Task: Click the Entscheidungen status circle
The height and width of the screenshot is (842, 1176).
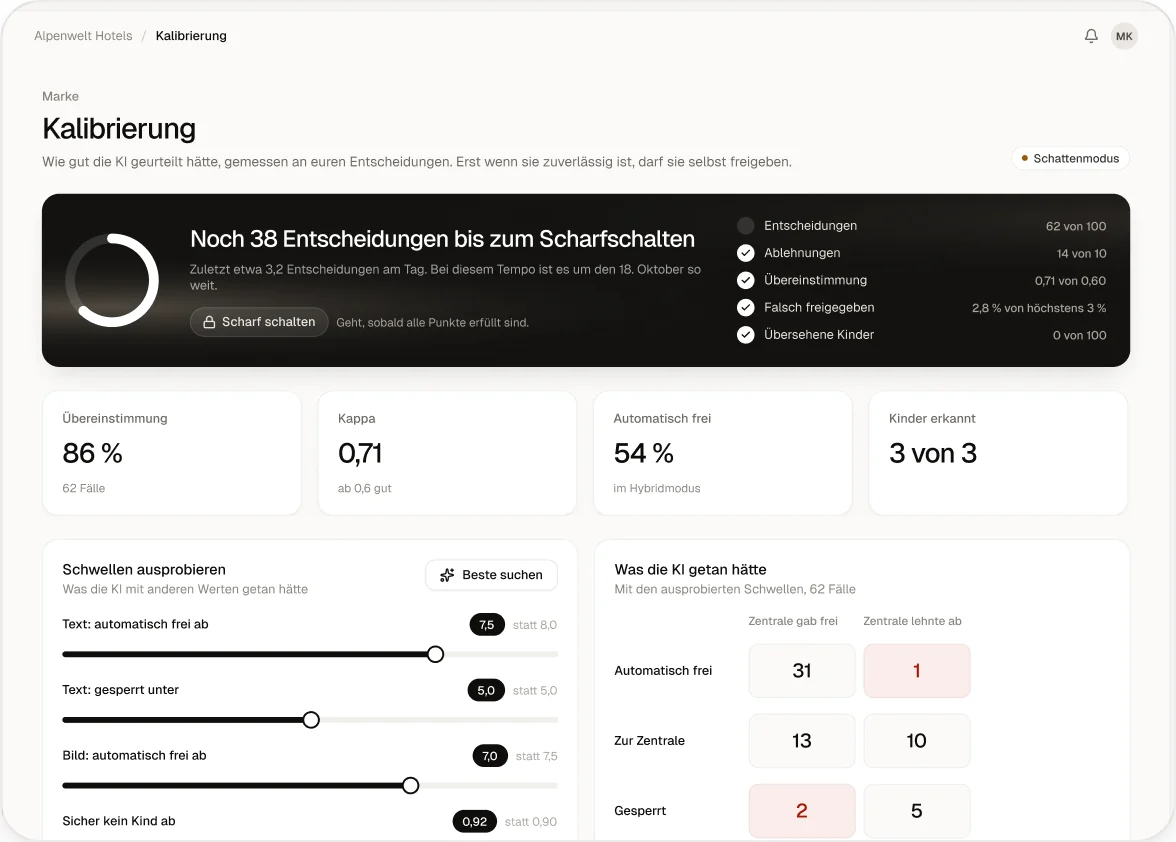Action: click(x=746, y=226)
